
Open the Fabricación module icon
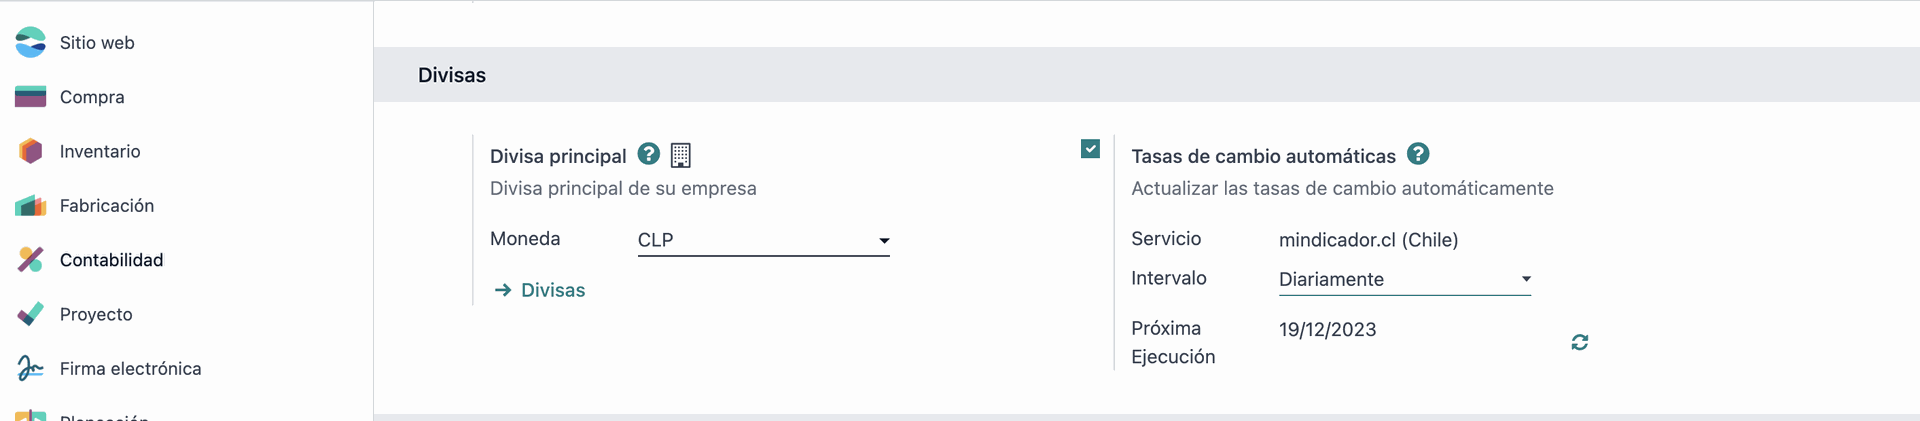31,205
